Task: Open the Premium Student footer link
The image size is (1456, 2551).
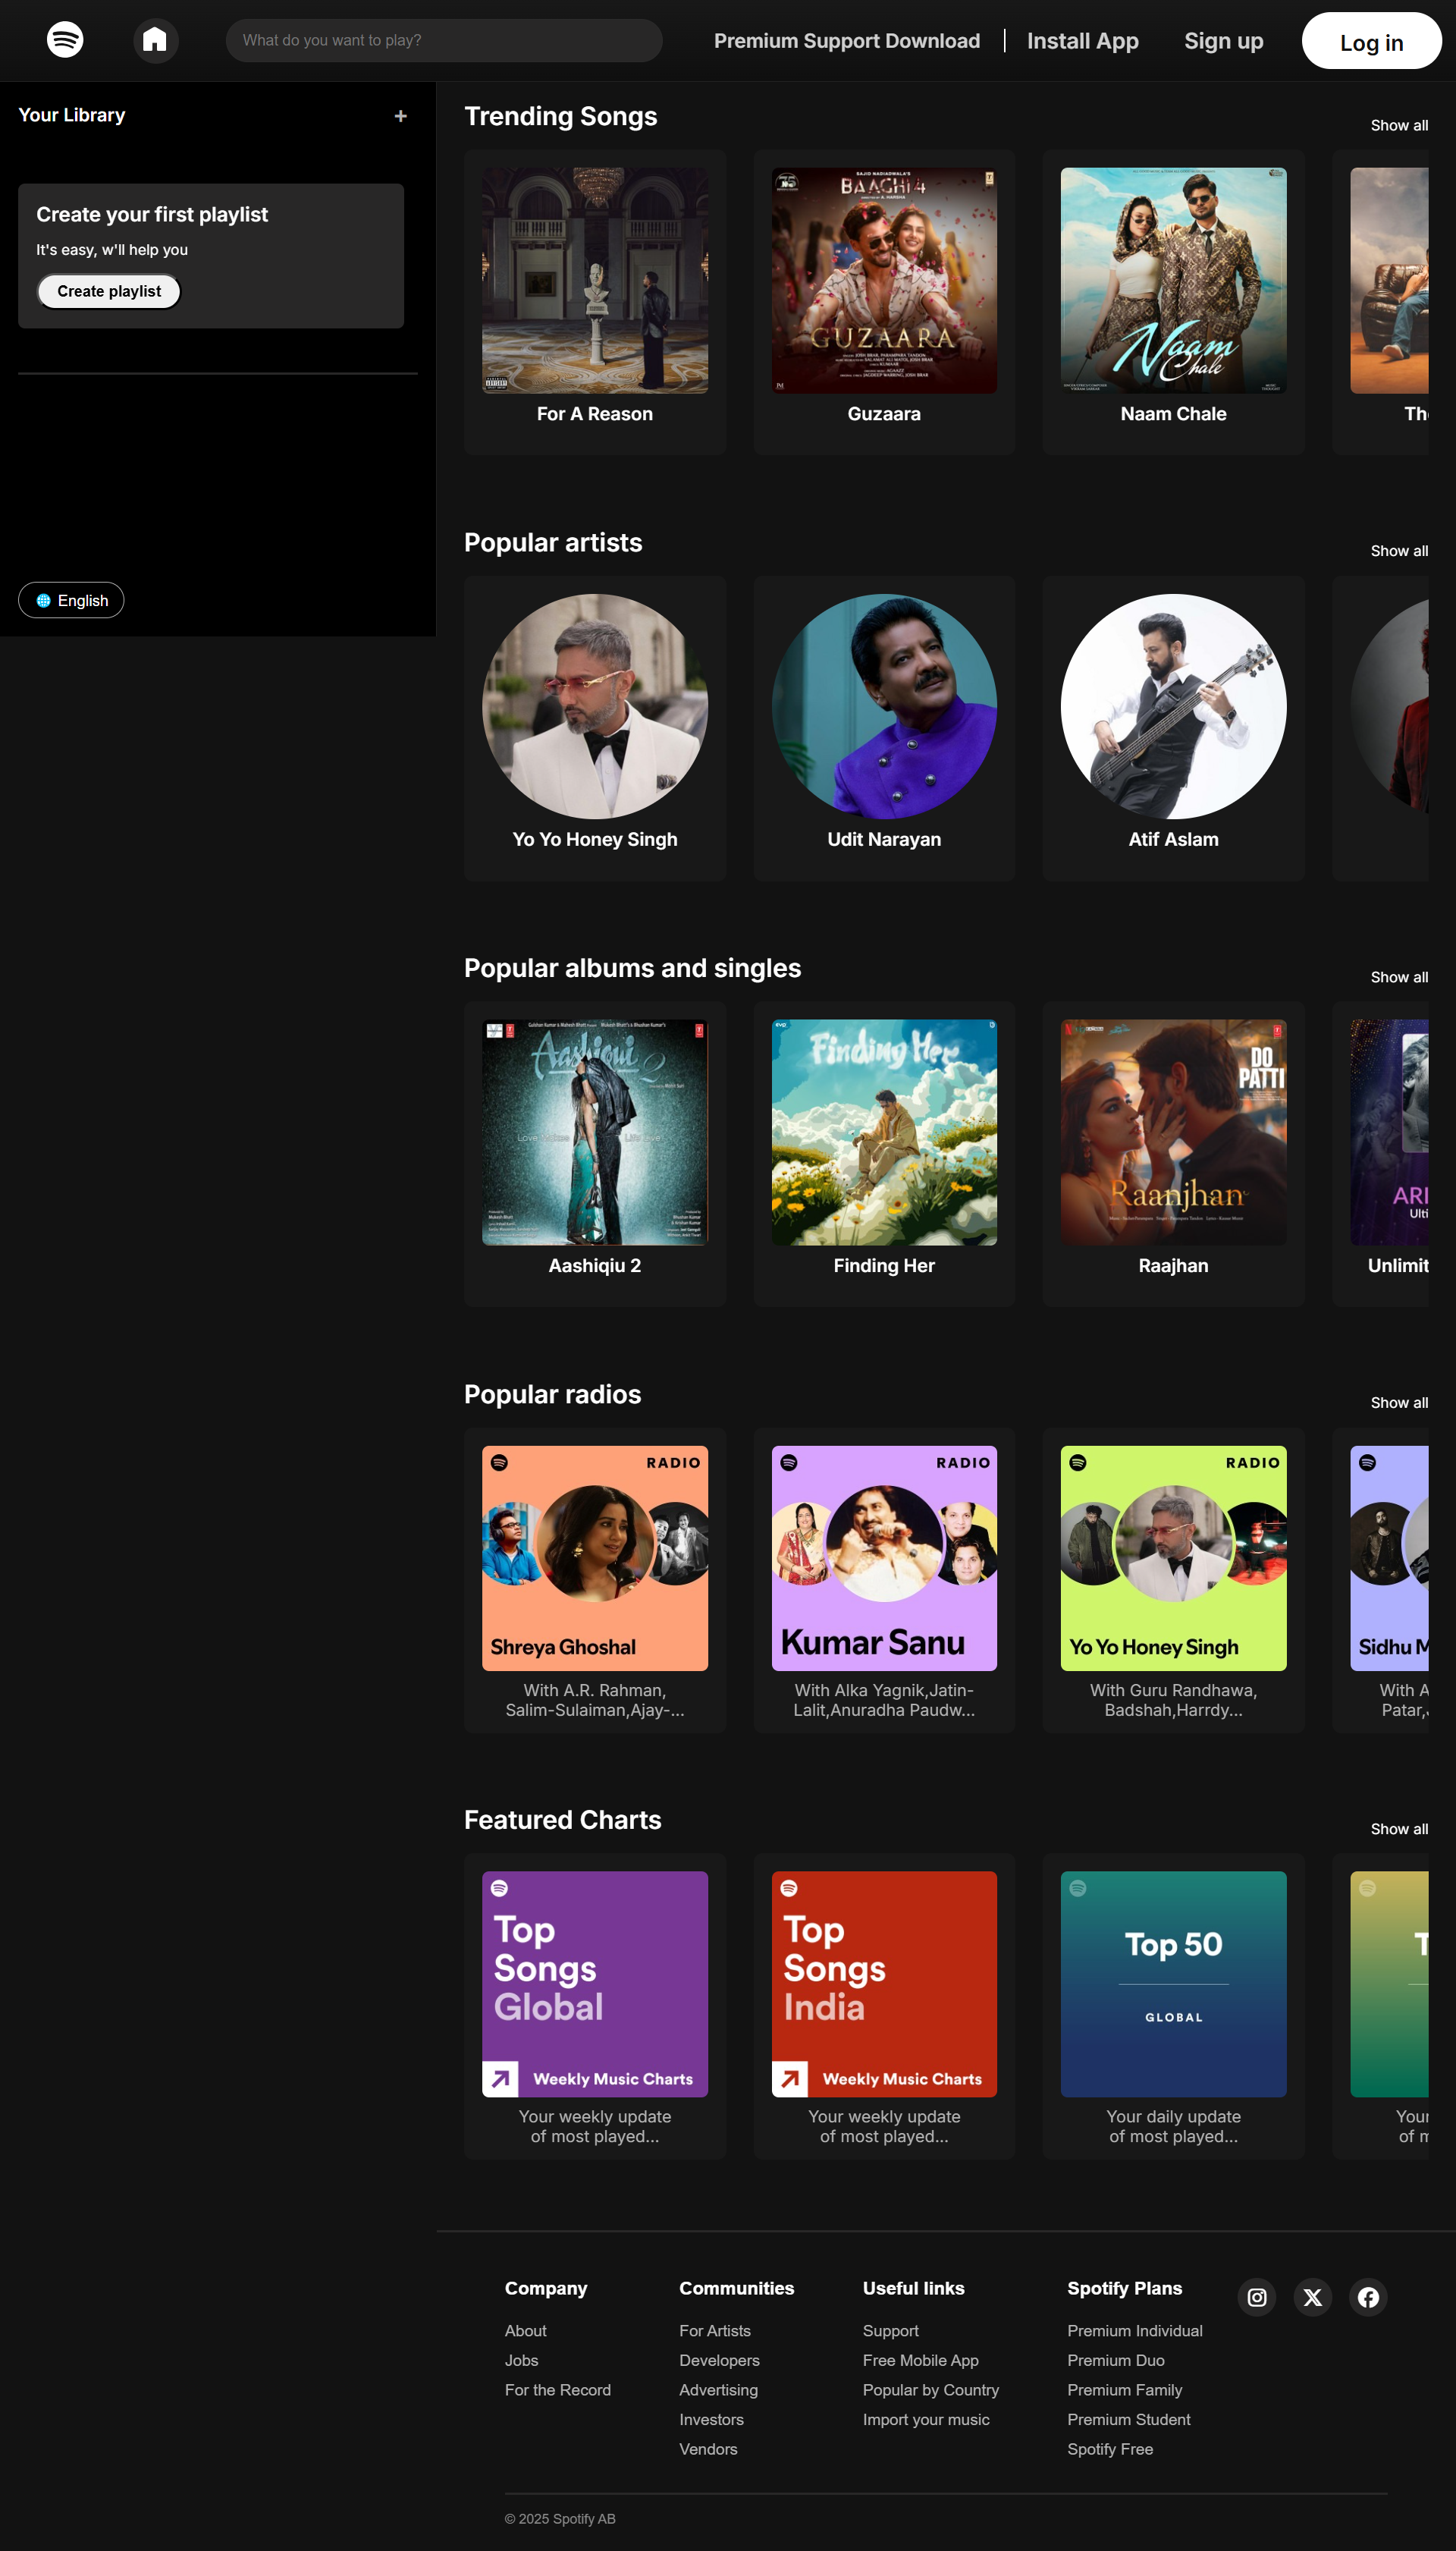Action: click(1128, 2419)
